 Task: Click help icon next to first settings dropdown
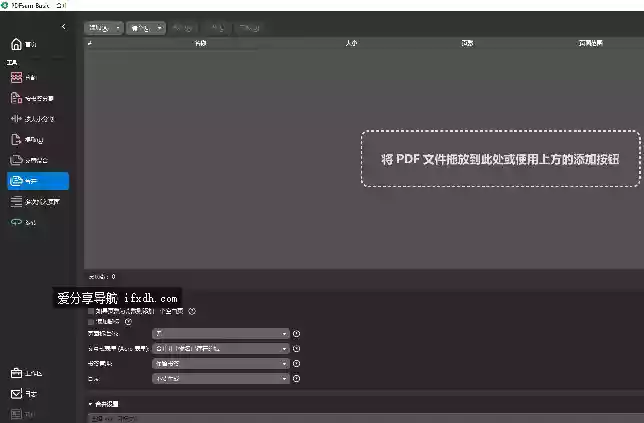[x=297, y=334]
